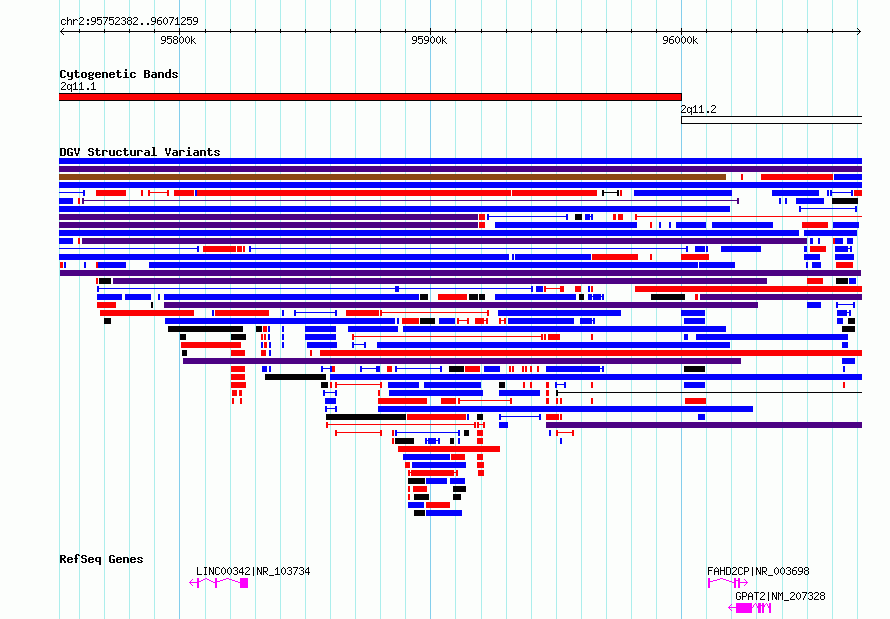Viewport: 890px width, 619px height.
Task: Click the FAHD2CP|NR_003698 gene label
Action: click(x=758, y=571)
